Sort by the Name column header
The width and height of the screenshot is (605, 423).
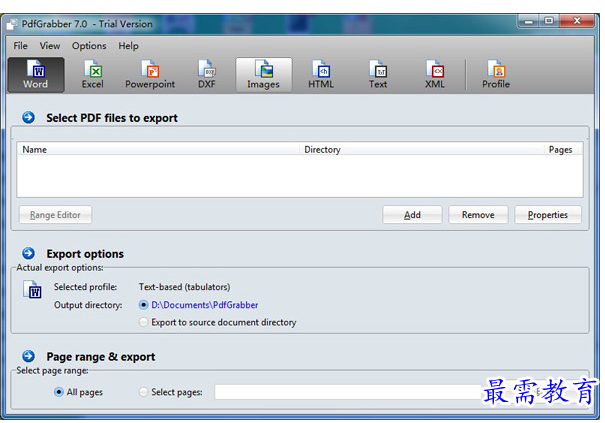[x=158, y=149]
